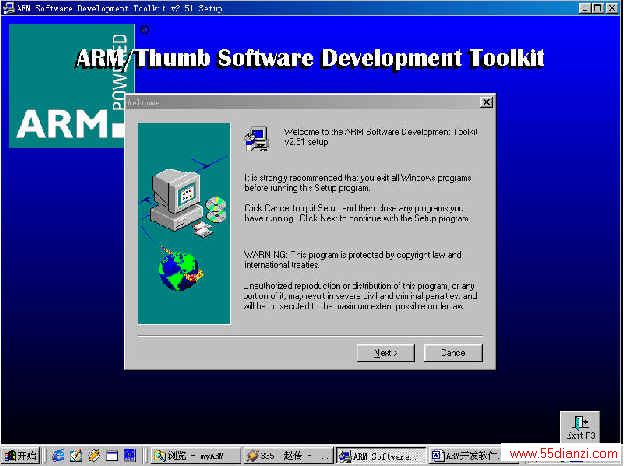The width and height of the screenshot is (624, 466).
Task: Click the computer and CDs illustration in dialog
Action: click(186, 202)
